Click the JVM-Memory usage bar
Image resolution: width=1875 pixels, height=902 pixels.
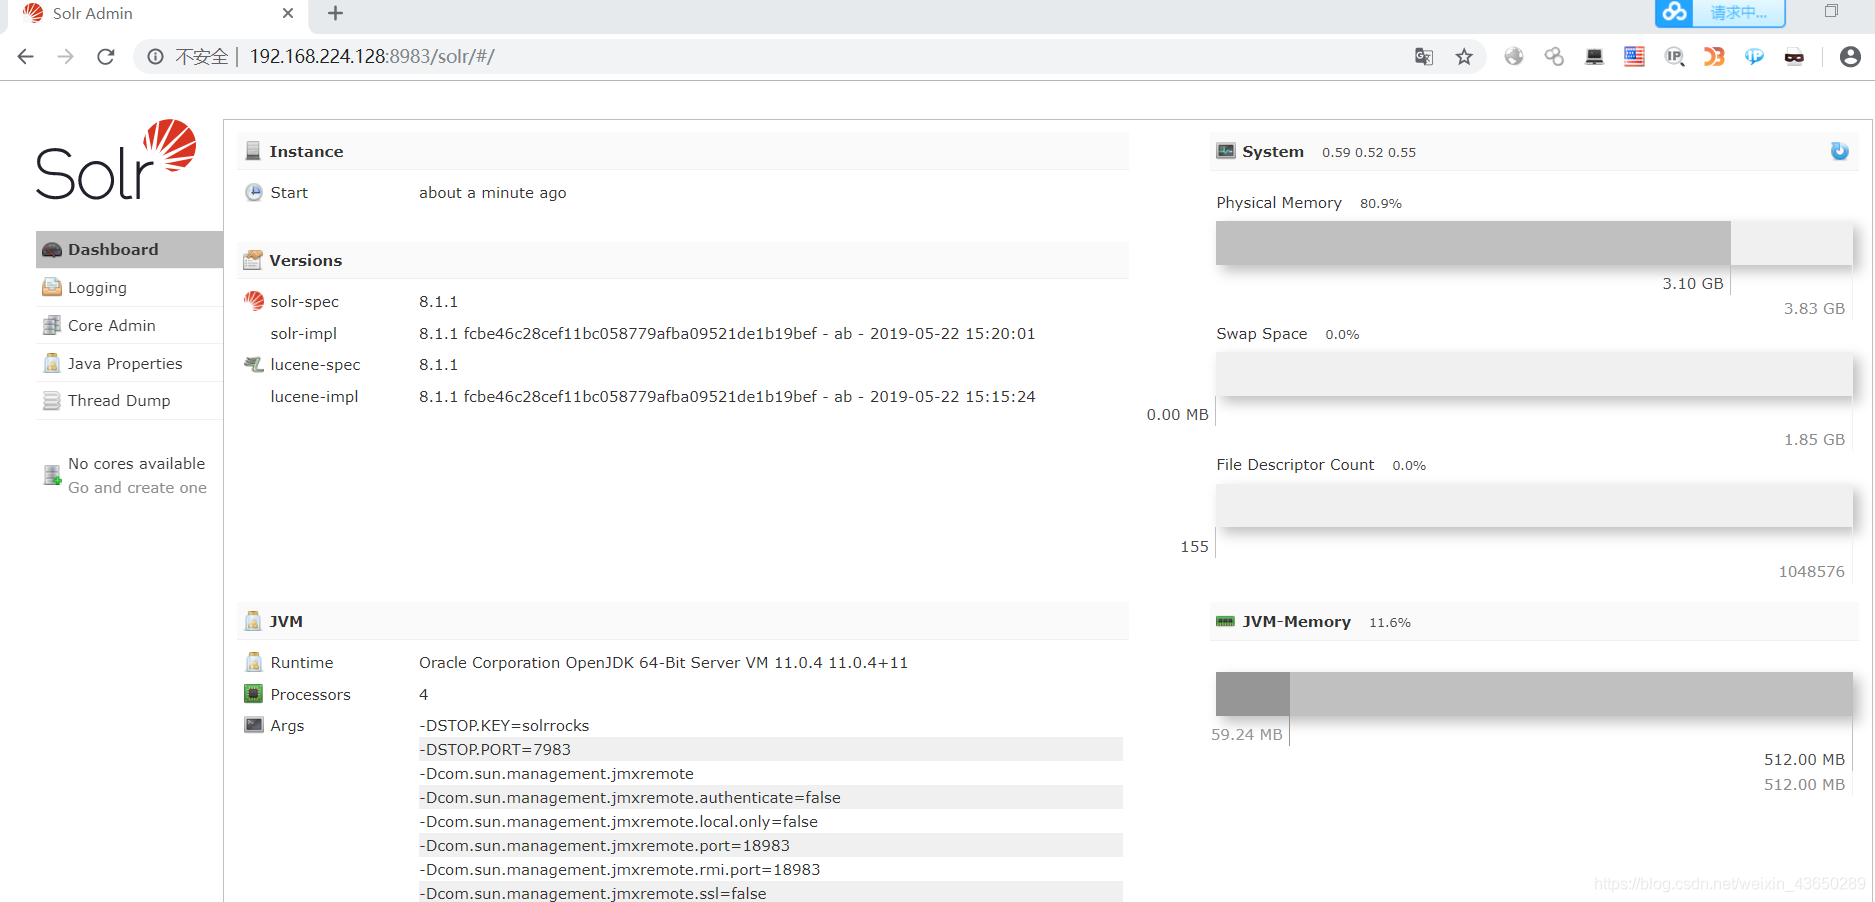[1534, 694]
